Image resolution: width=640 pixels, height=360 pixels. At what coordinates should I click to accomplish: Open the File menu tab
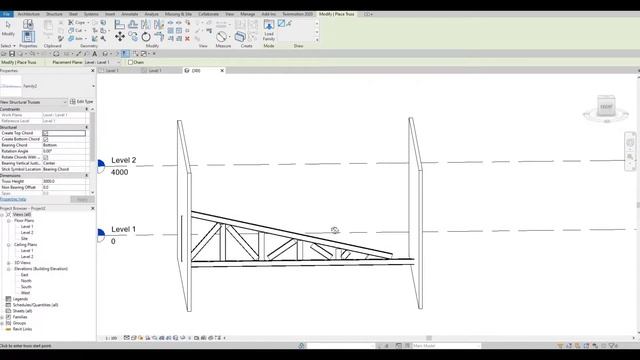(x=7, y=14)
